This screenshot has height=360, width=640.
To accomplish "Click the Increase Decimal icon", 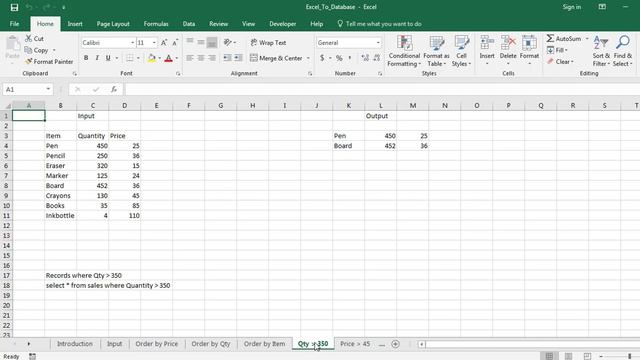I will 365,58.
